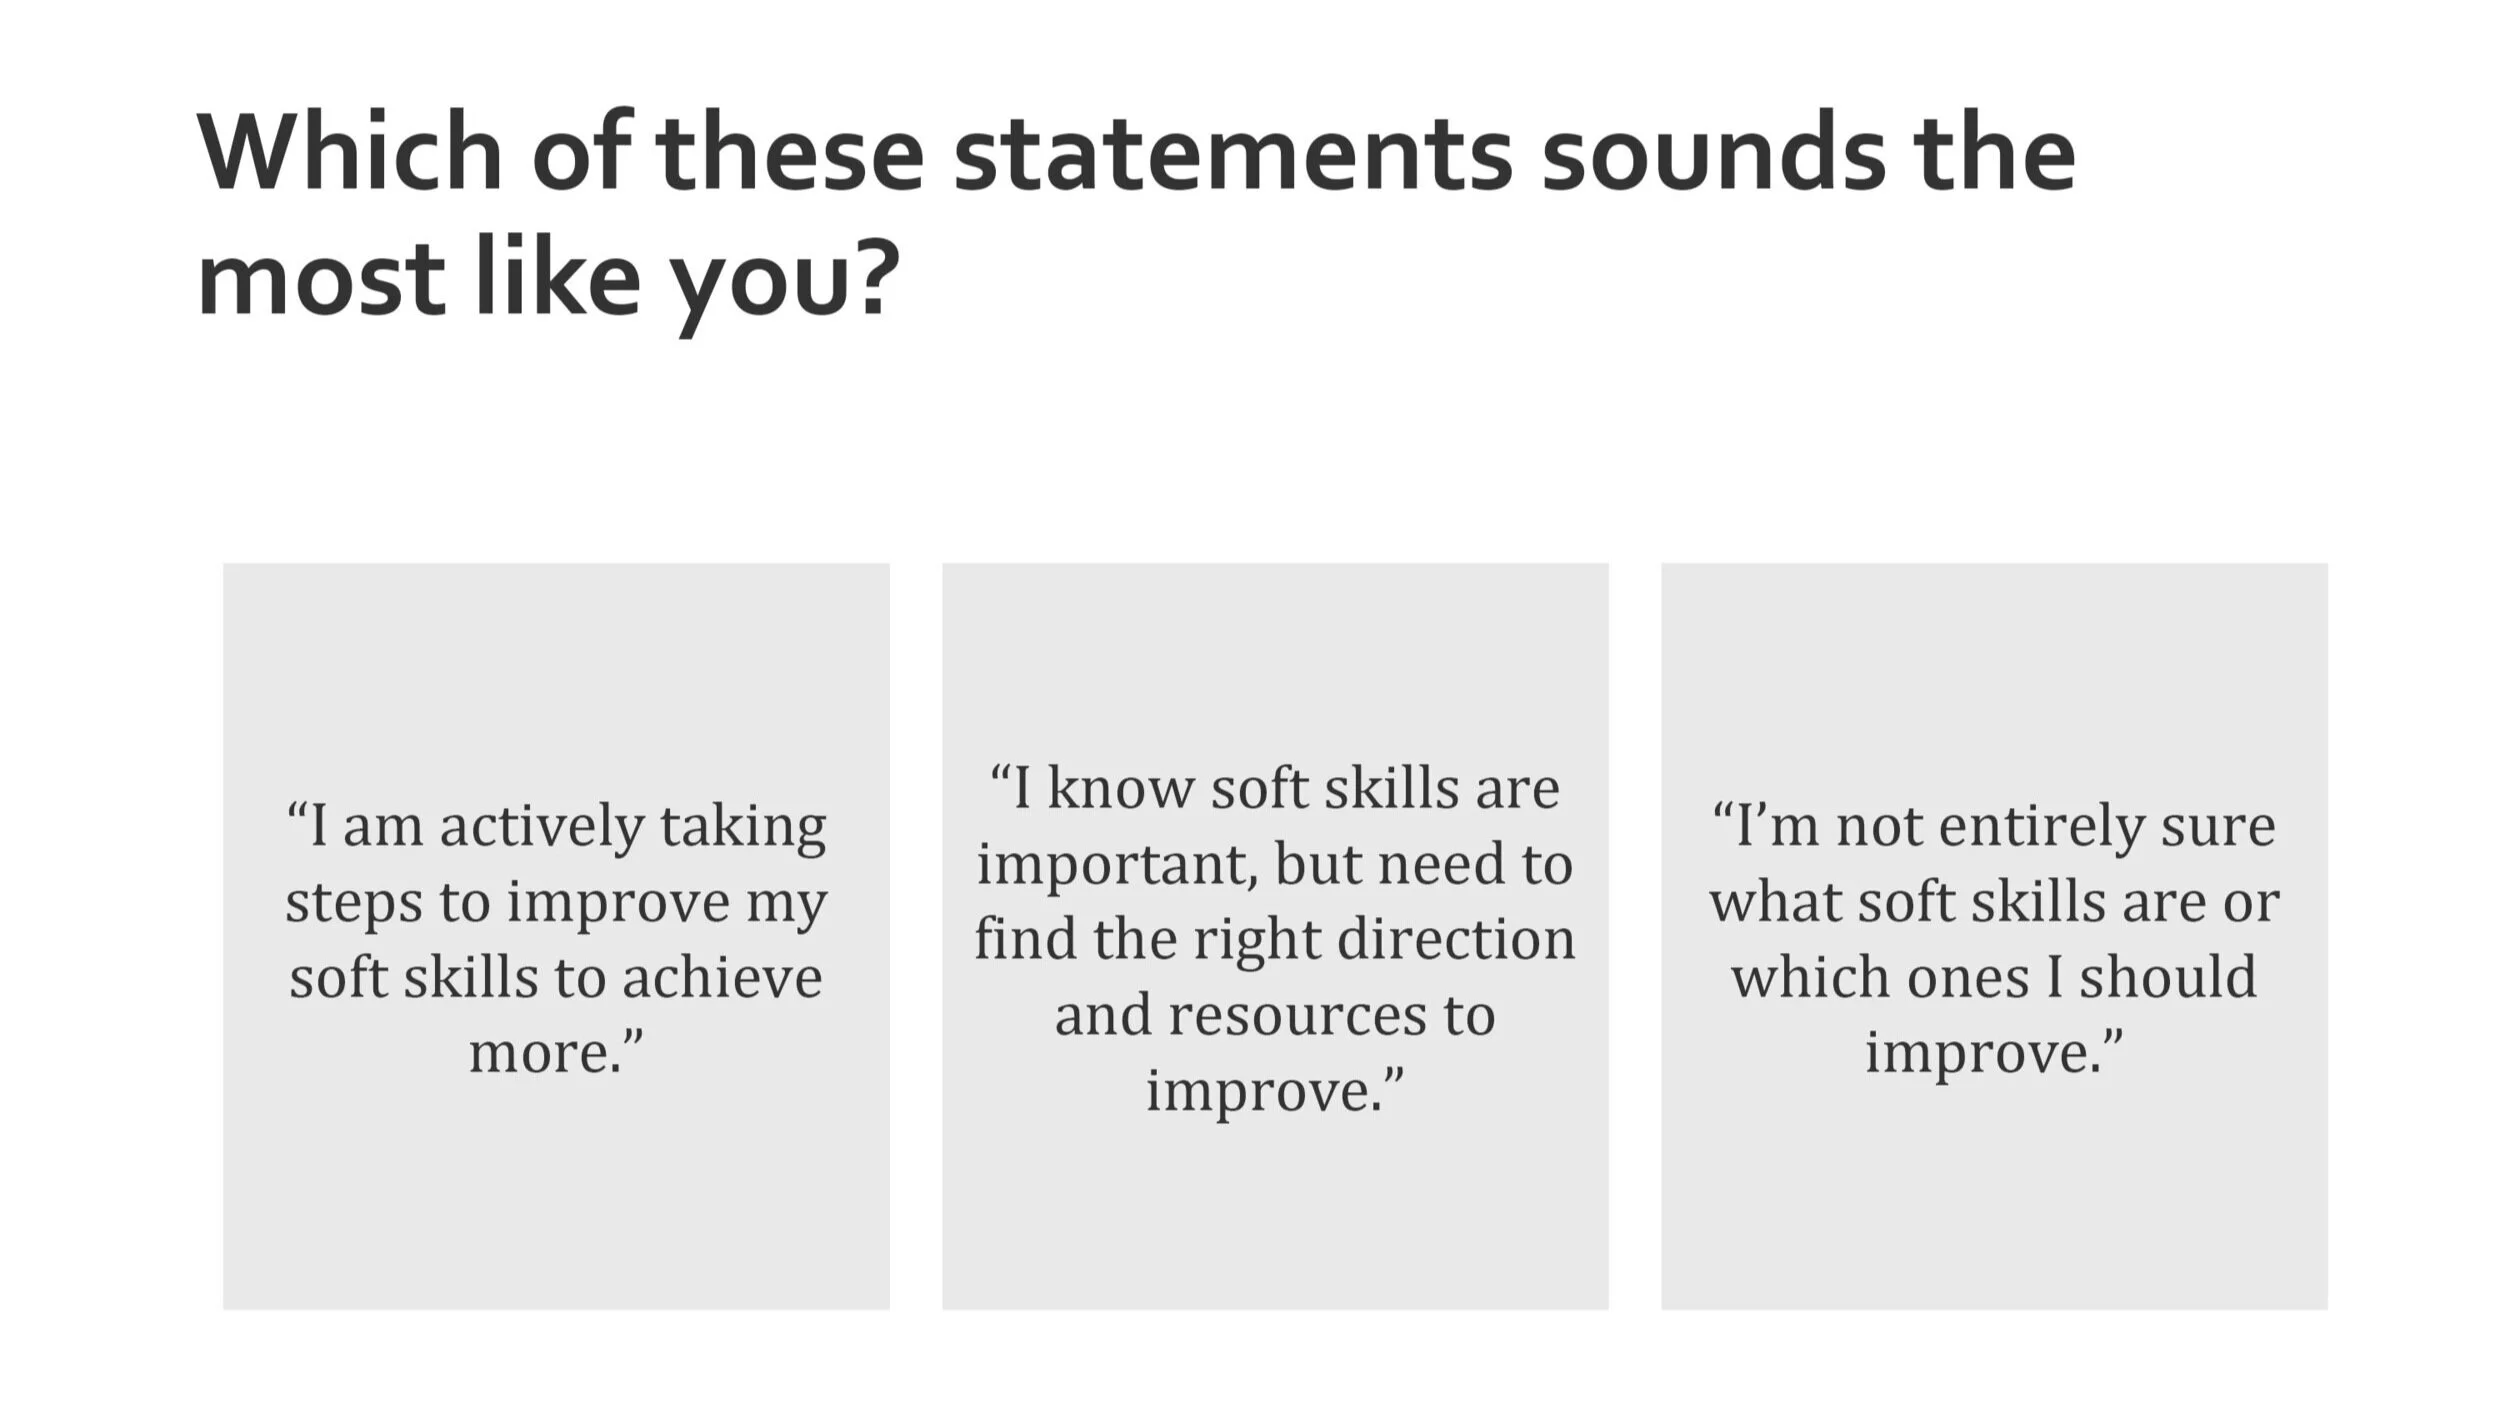Click the word "sounds" in the heading
Screen dimensions: 2500x1406
point(1713,155)
